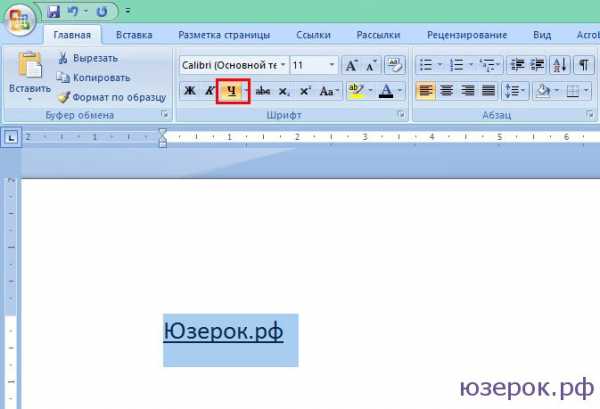Image resolution: width=600 pixels, height=409 pixels.
Task: Sort text with A-Я icon
Action: point(560,65)
